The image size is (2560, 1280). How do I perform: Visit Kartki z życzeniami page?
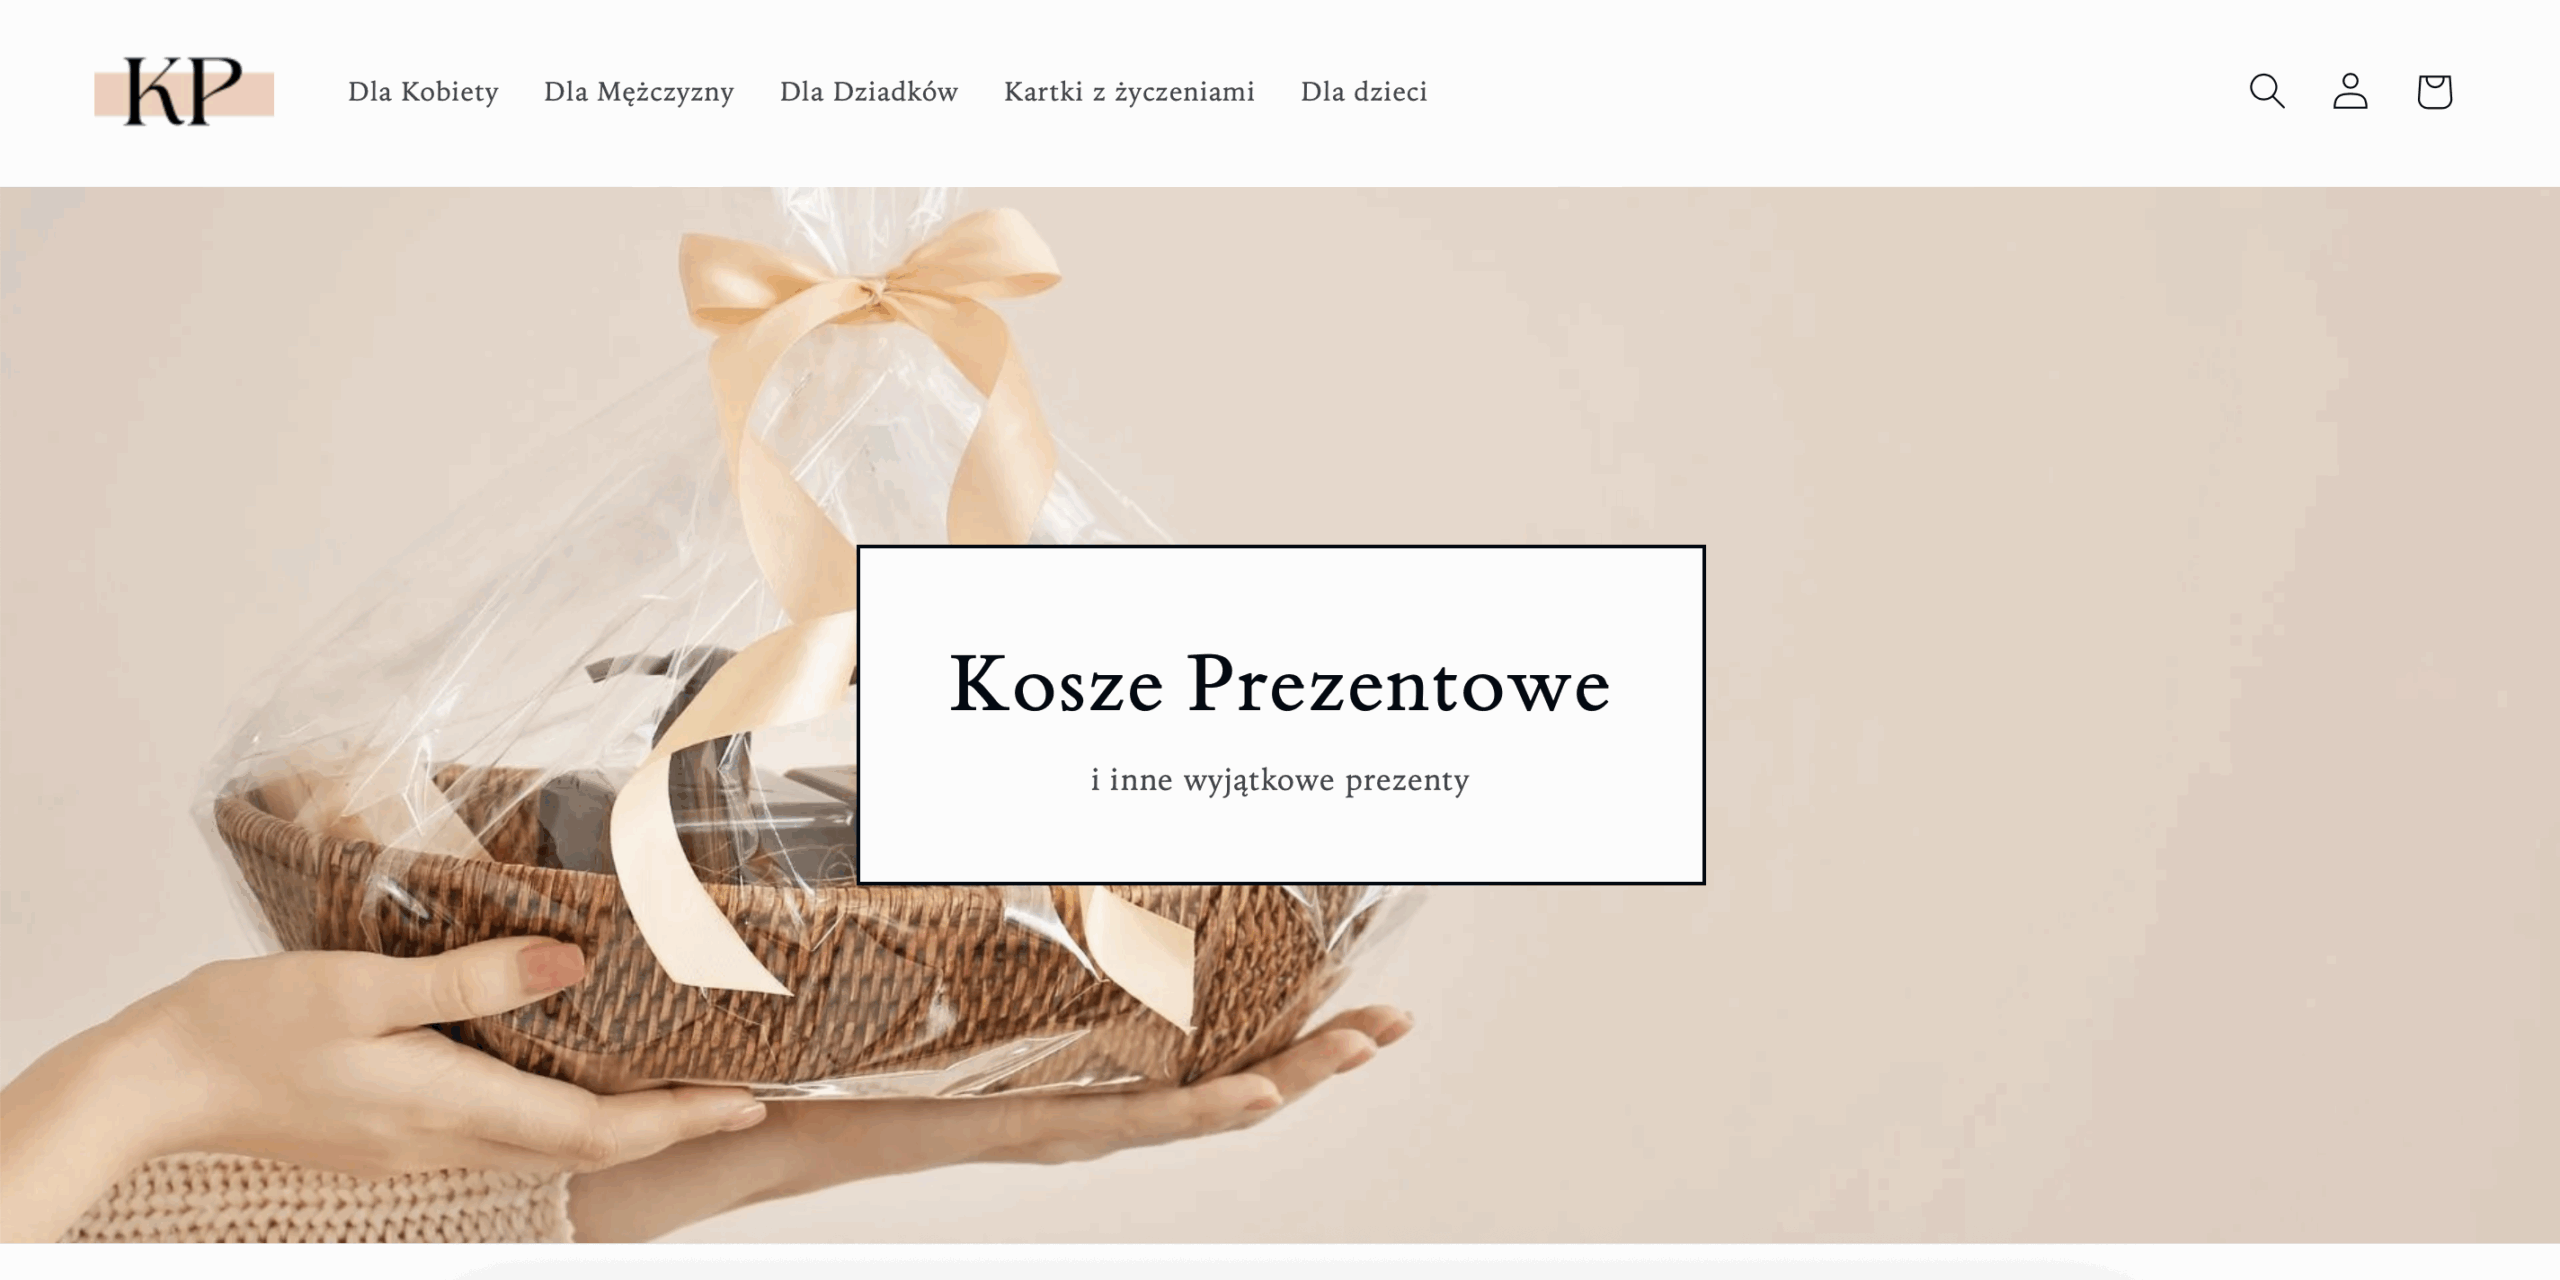click(1129, 92)
